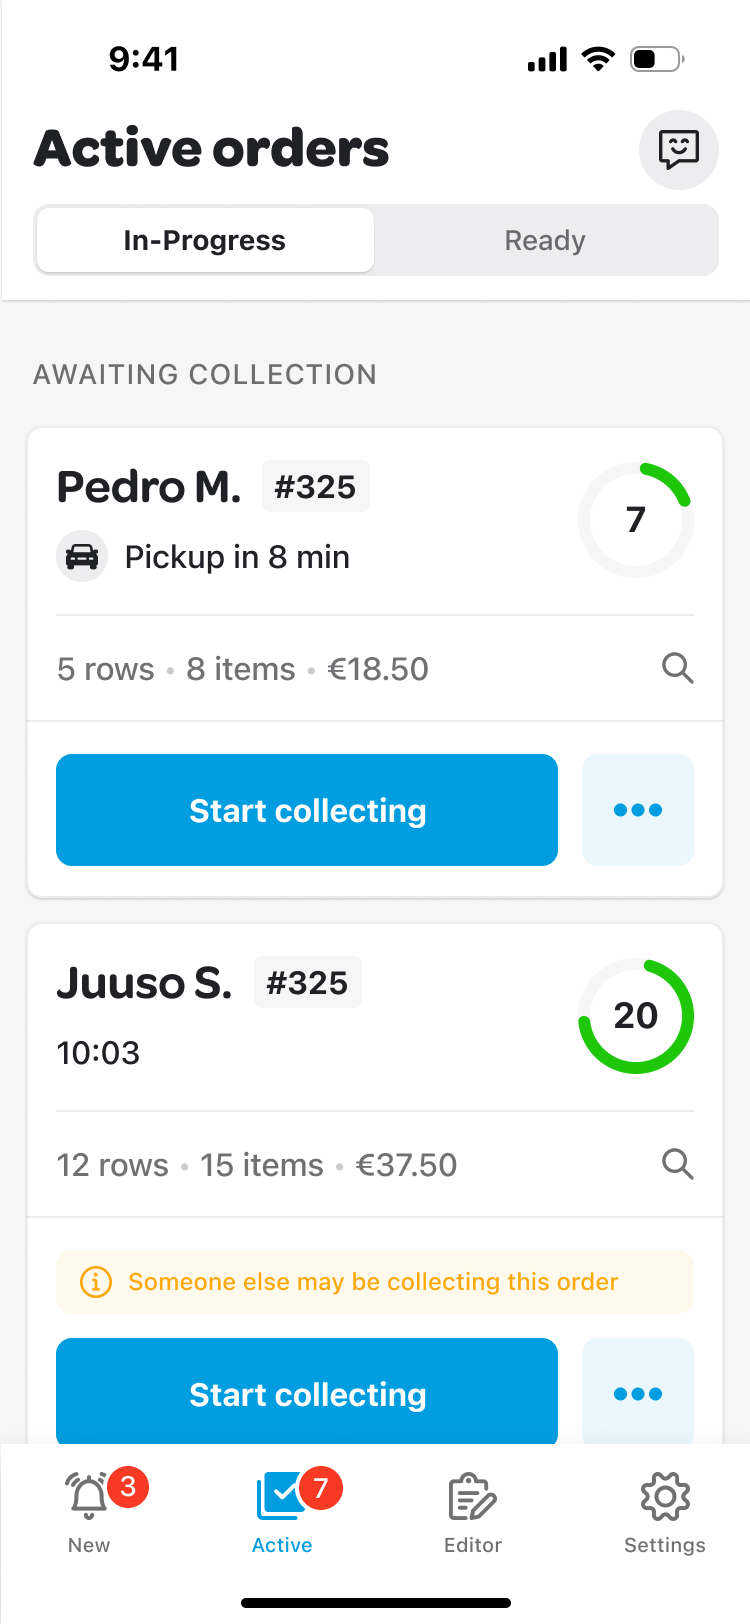Click magnifier icon on Juuso S. order
This screenshot has height=1624, width=750.
click(677, 1164)
